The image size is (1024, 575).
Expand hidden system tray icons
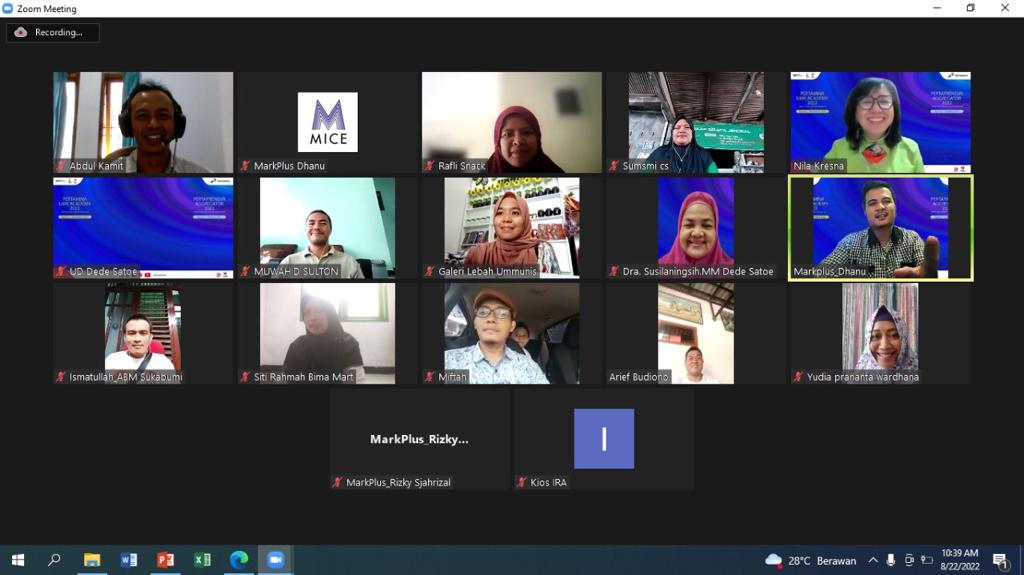[x=873, y=560]
